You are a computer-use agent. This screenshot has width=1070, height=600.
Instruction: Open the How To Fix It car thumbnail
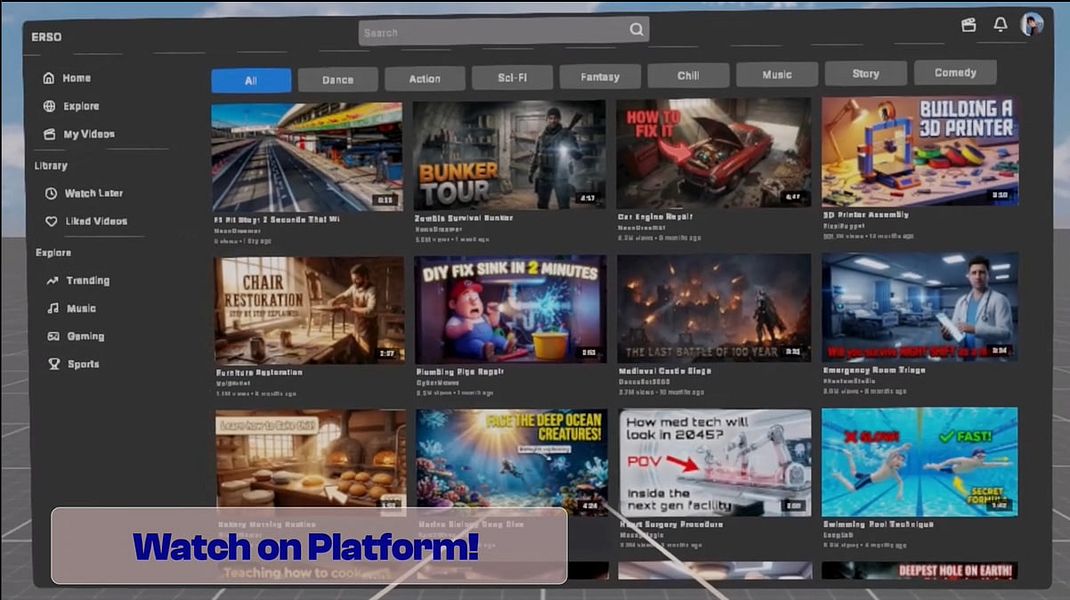click(x=714, y=153)
